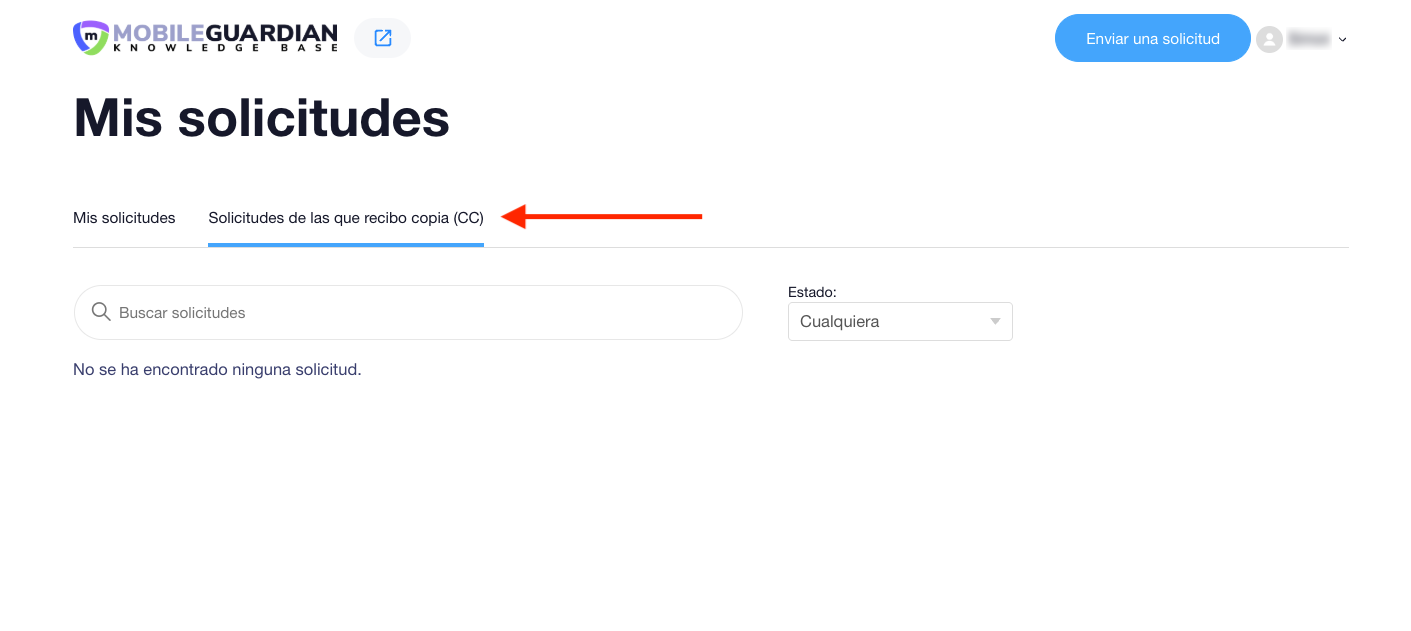The image size is (1411, 631).
Task: Click the "MOBILEGUARDIAN" wordmark text
Action: point(225,33)
